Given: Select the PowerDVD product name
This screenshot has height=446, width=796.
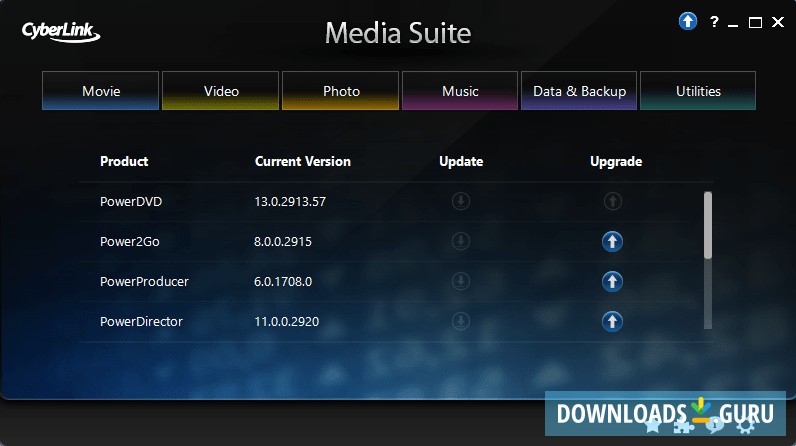Looking at the screenshot, I should pyautogui.click(x=131, y=201).
